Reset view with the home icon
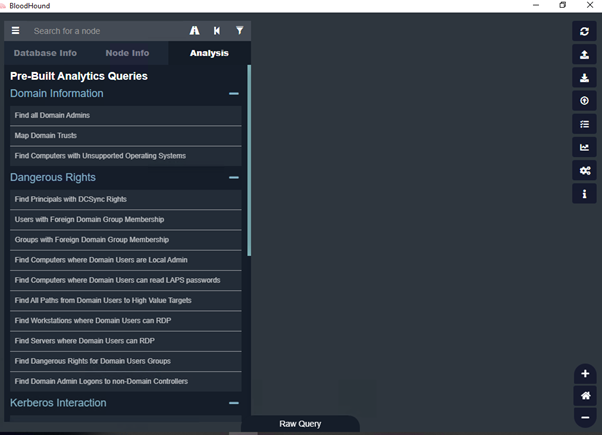 tap(585, 396)
